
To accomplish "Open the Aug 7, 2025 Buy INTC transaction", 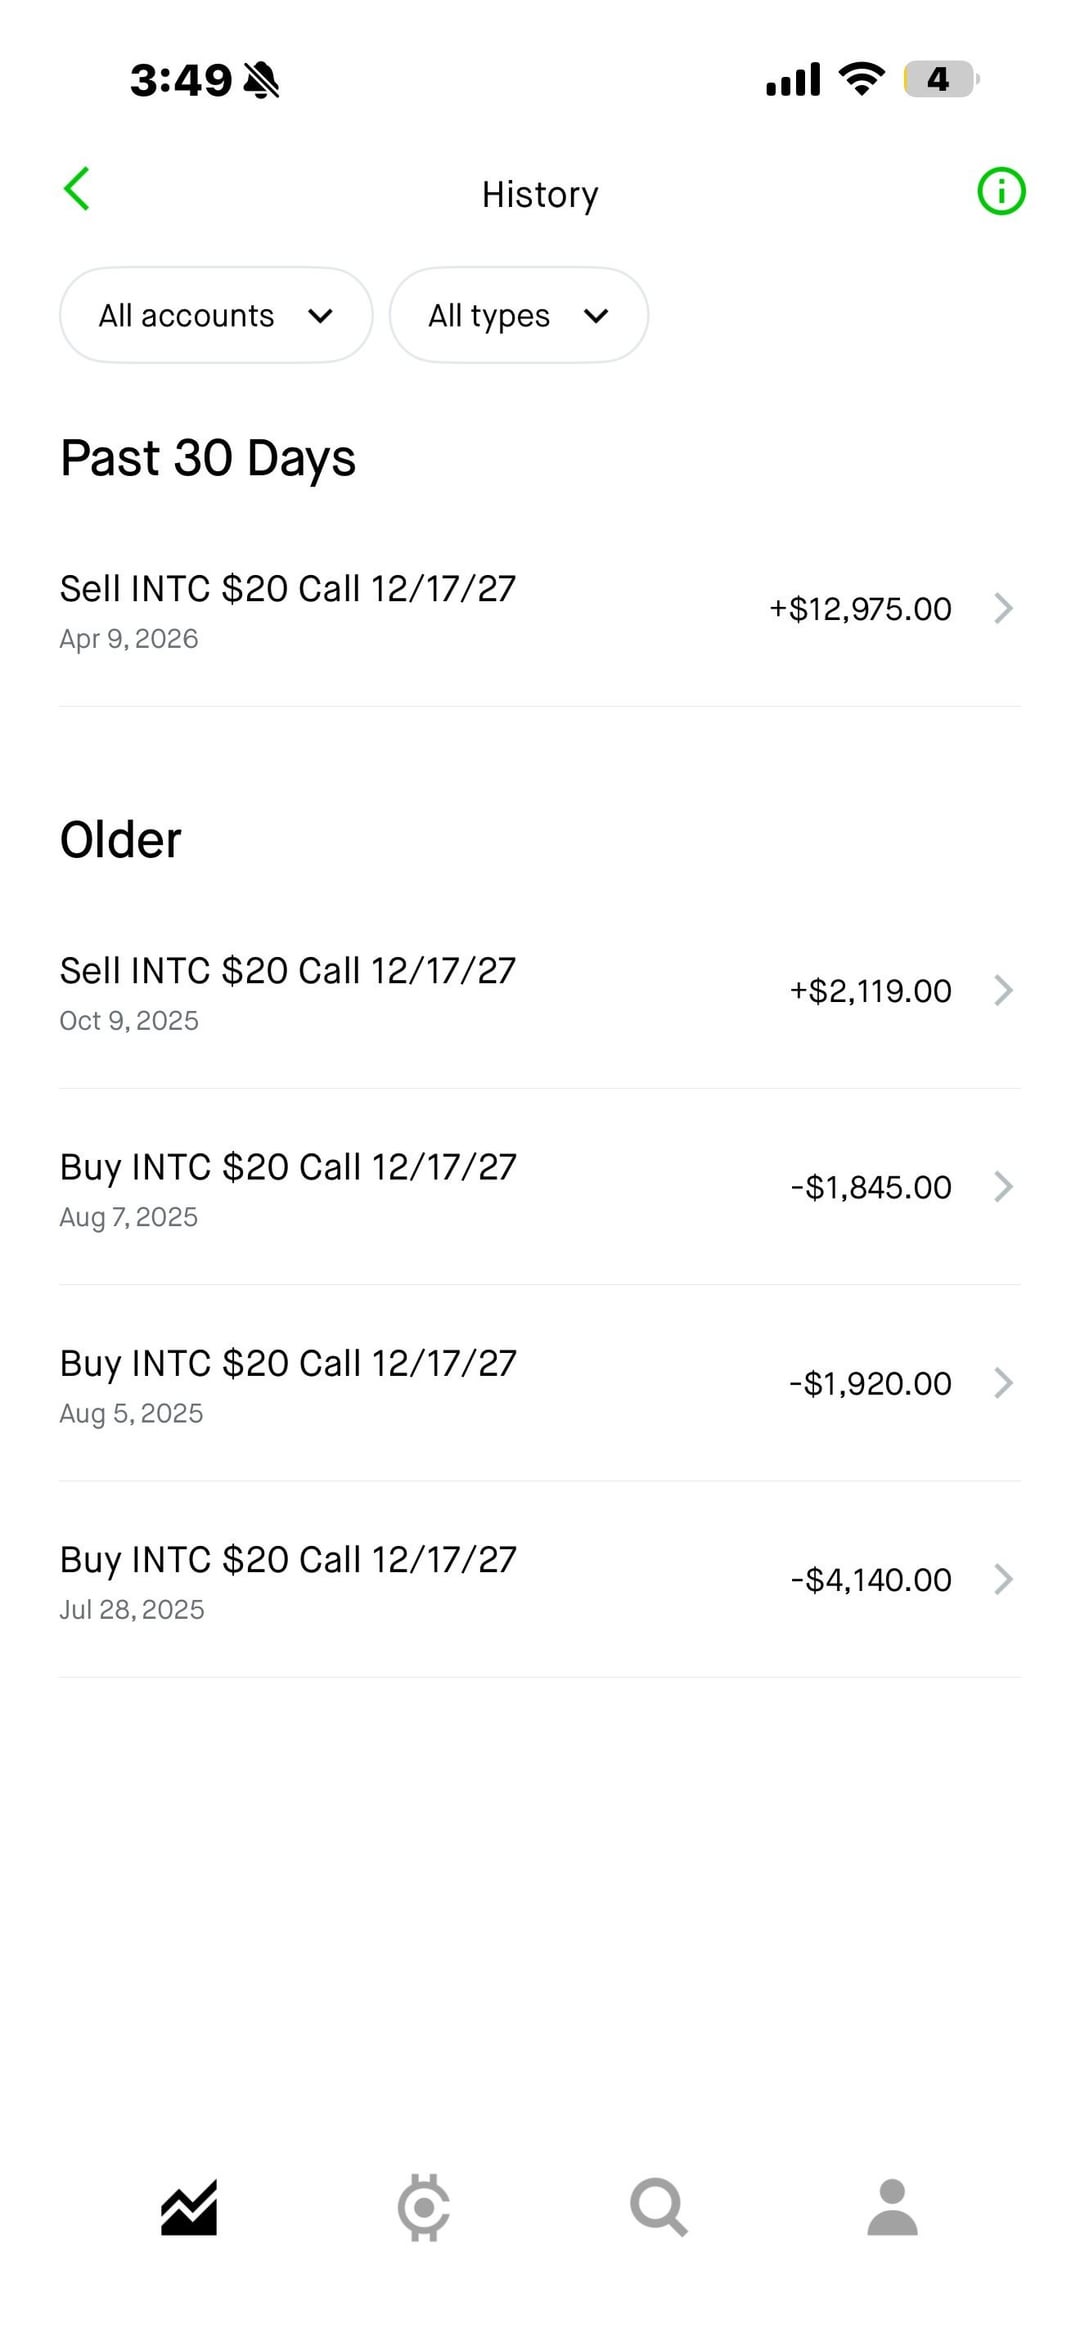I will tap(288, 1186).
